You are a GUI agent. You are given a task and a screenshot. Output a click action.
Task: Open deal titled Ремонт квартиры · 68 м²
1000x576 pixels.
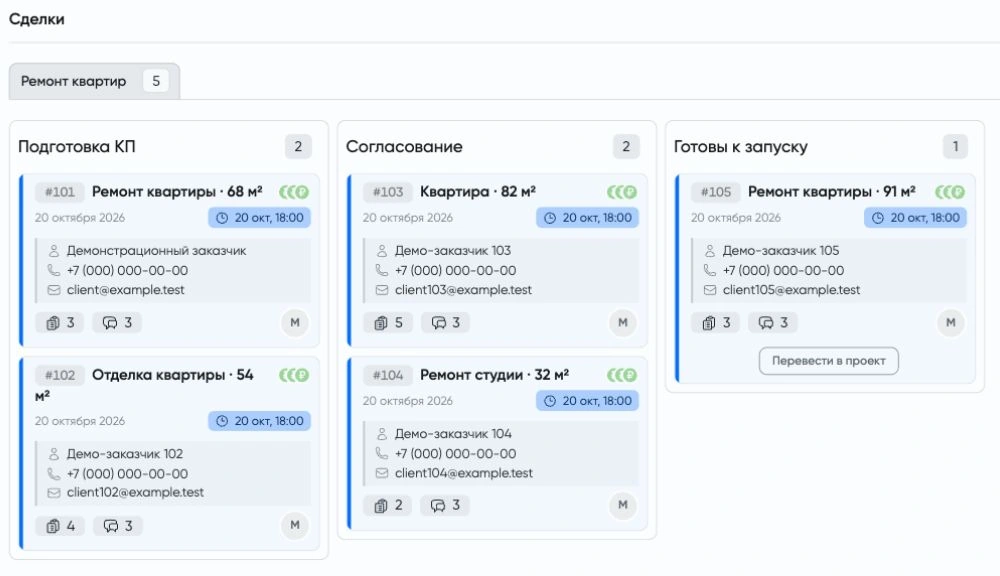point(177,192)
